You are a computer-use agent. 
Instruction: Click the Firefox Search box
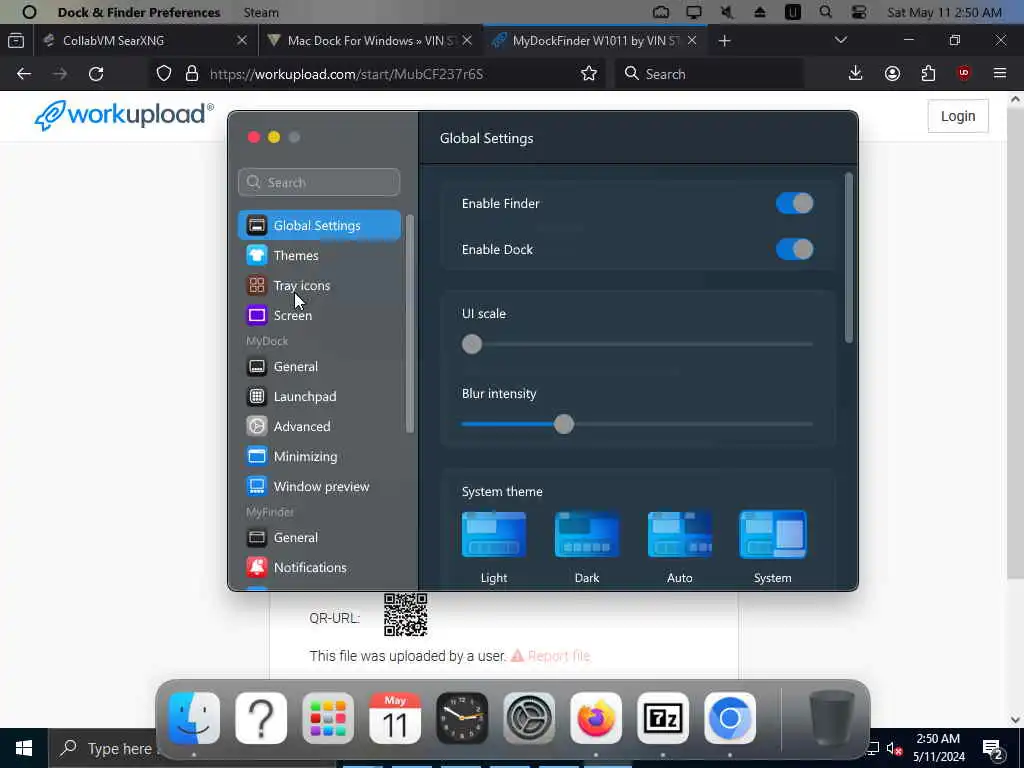[709, 74]
